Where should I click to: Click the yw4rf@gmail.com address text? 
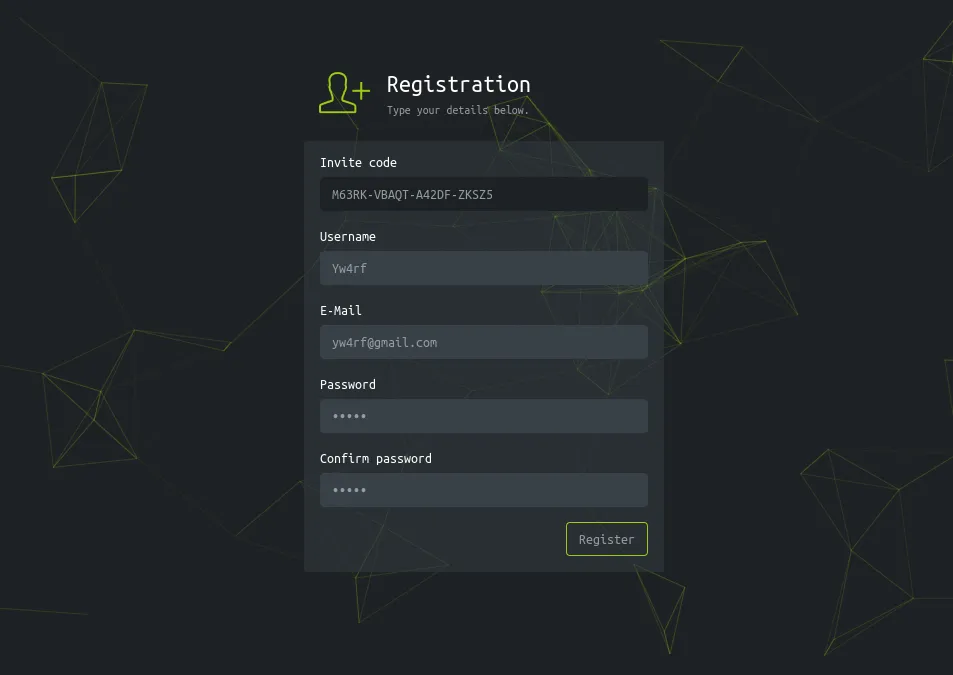click(x=384, y=343)
